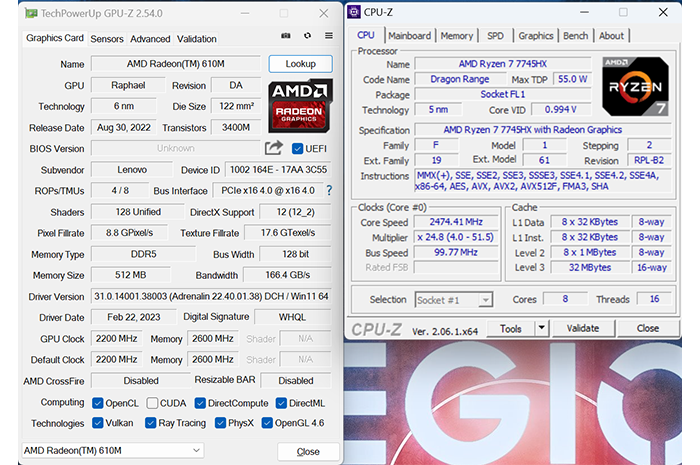This screenshot has width=700, height=465.
Task: Click the BIOS Version Unknown field
Action: (175, 148)
